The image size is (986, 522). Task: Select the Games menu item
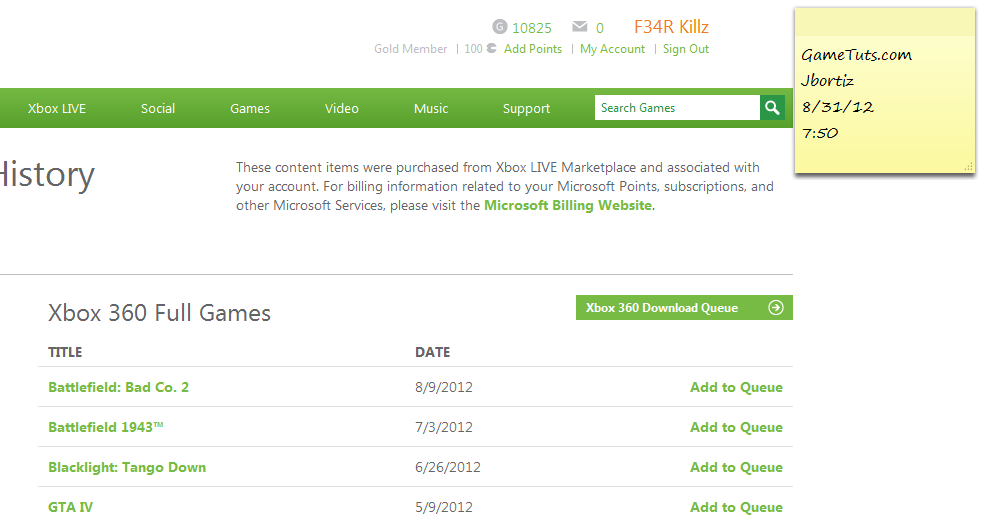[x=250, y=109]
